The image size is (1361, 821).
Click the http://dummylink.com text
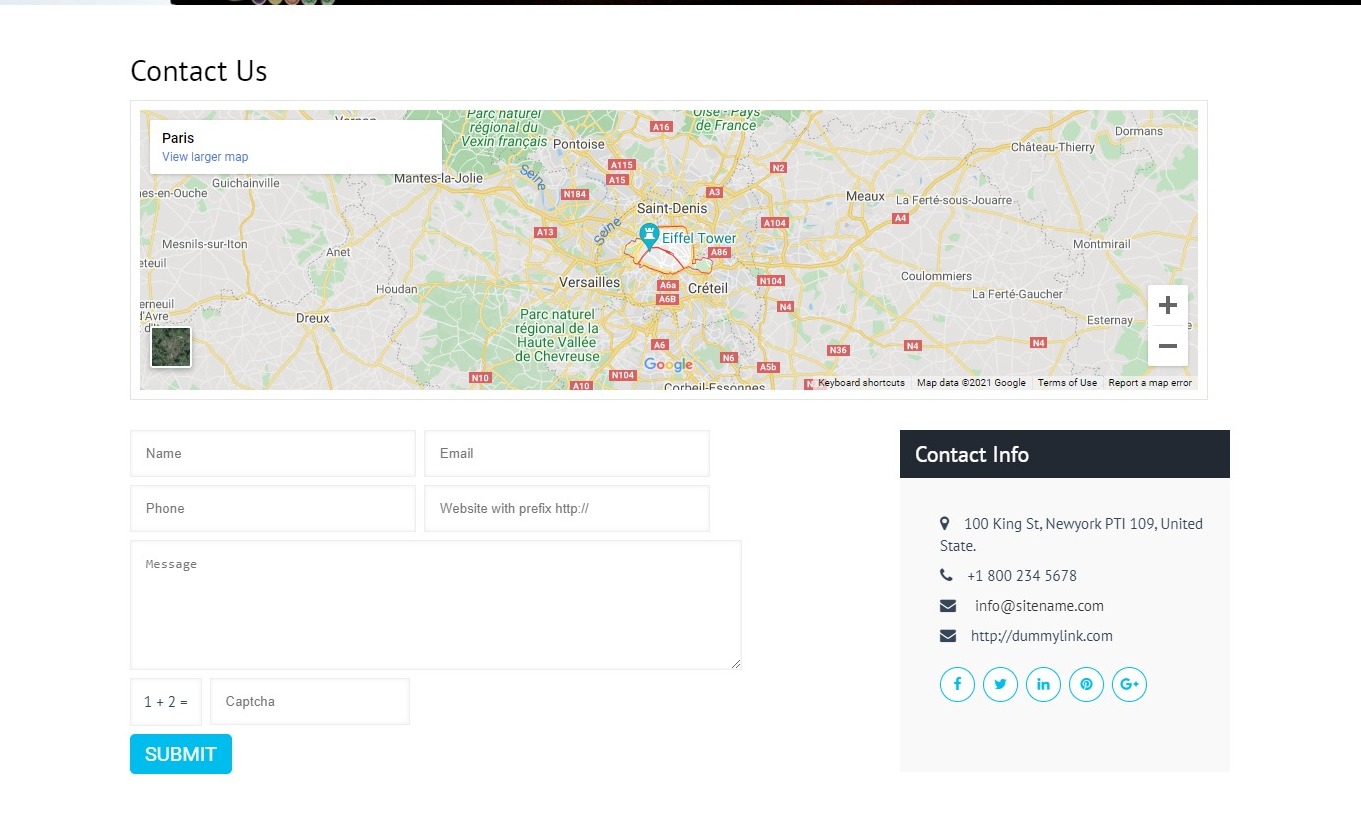pyautogui.click(x=1041, y=636)
